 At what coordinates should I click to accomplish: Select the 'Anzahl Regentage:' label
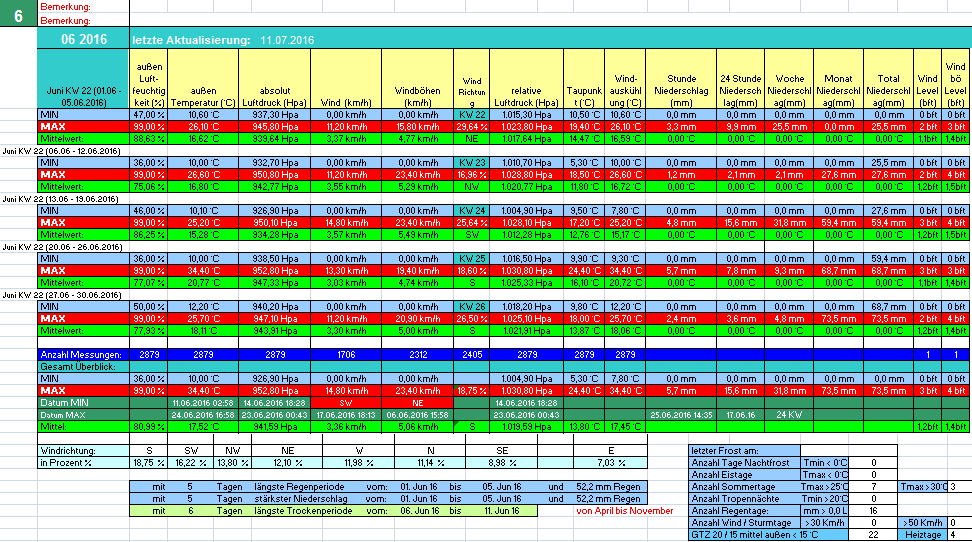[x=744, y=511]
